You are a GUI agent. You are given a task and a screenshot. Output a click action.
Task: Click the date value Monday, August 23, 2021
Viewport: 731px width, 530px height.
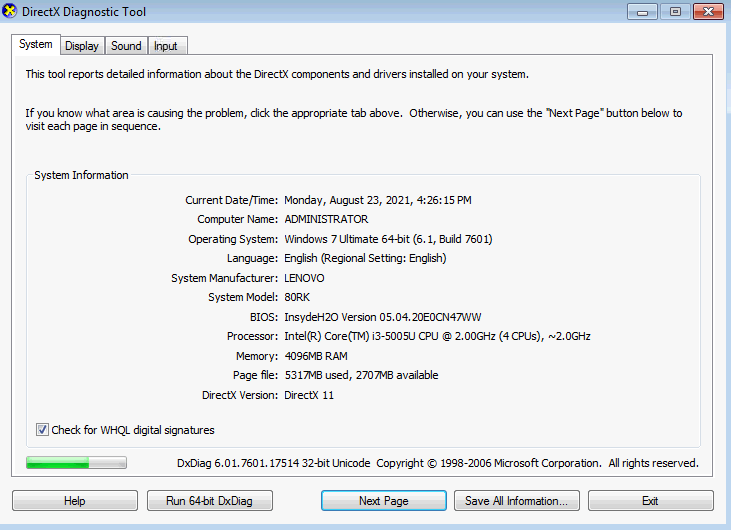[378, 200]
